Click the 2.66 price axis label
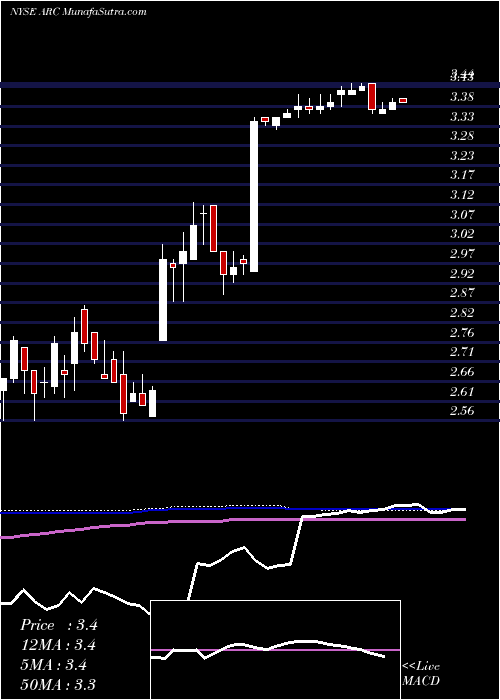Image resolution: width=500 pixels, height=700 pixels. (x=462, y=371)
